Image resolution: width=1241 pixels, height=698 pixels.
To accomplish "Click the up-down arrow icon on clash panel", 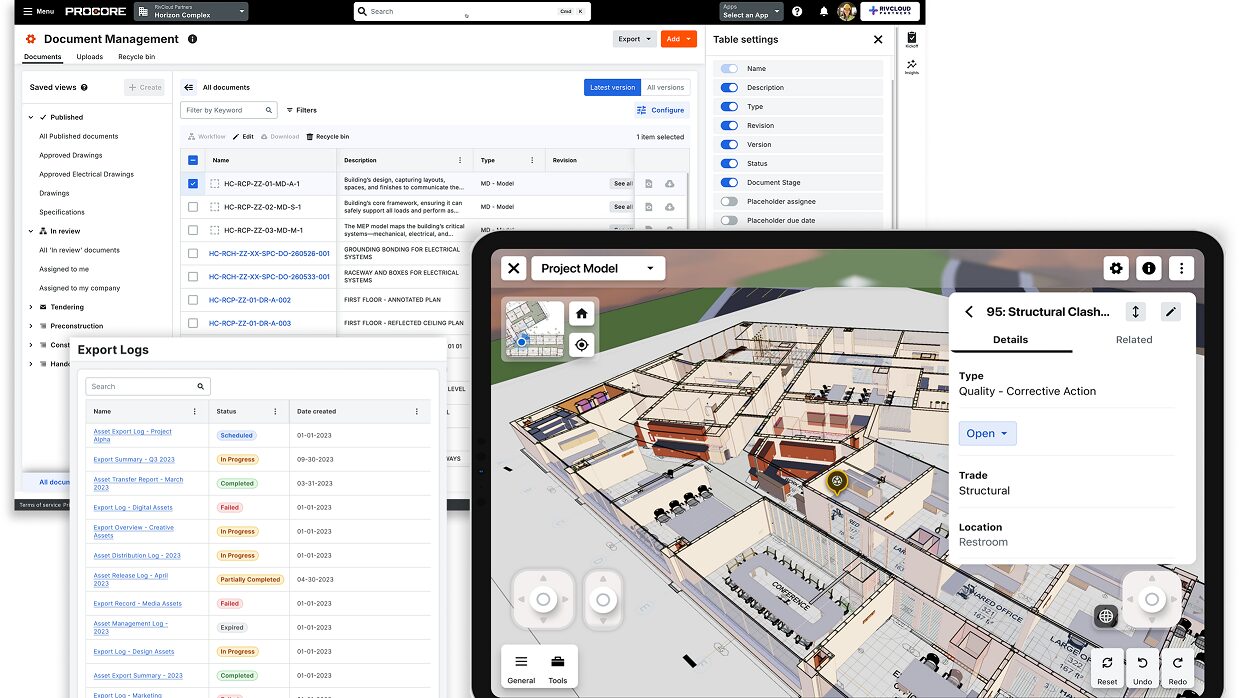I will tap(1135, 312).
